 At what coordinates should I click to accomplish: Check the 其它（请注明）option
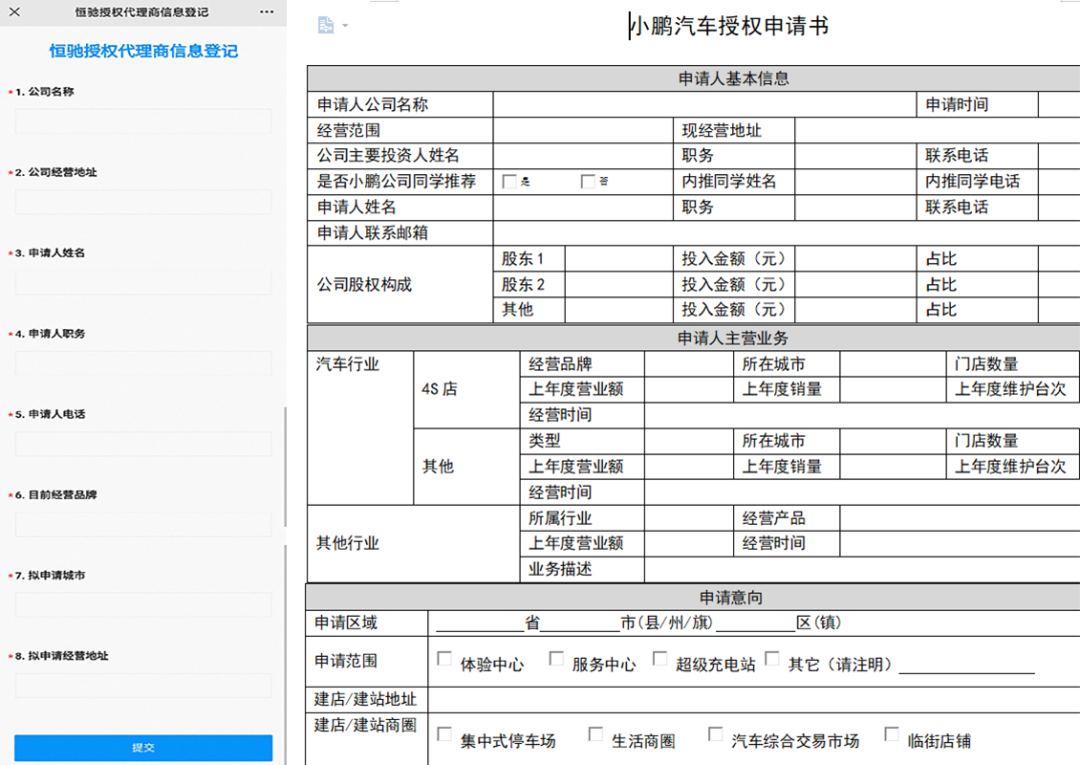(773, 657)
